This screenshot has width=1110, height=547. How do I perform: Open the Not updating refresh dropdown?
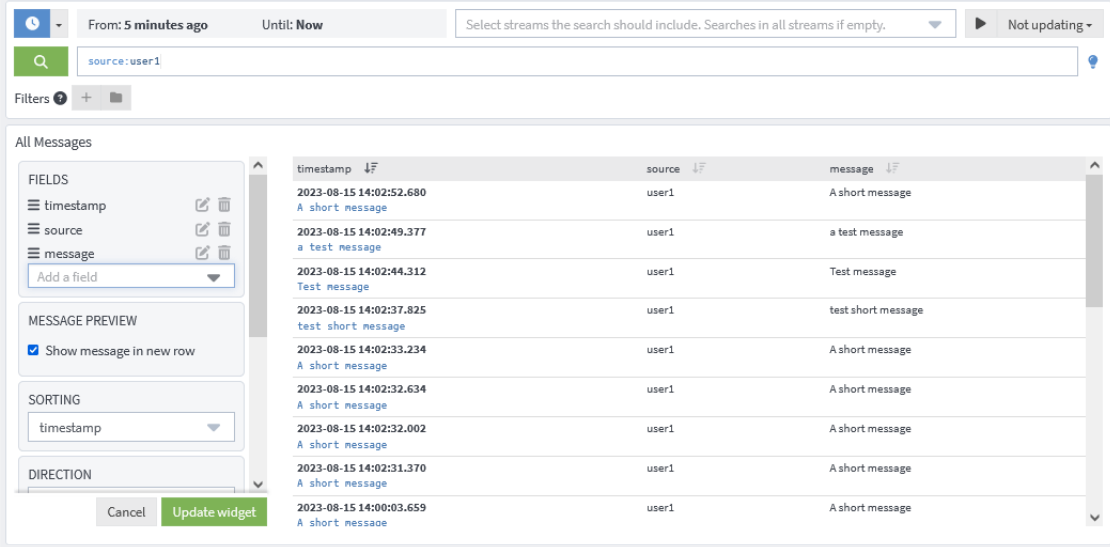point(1049,24)
